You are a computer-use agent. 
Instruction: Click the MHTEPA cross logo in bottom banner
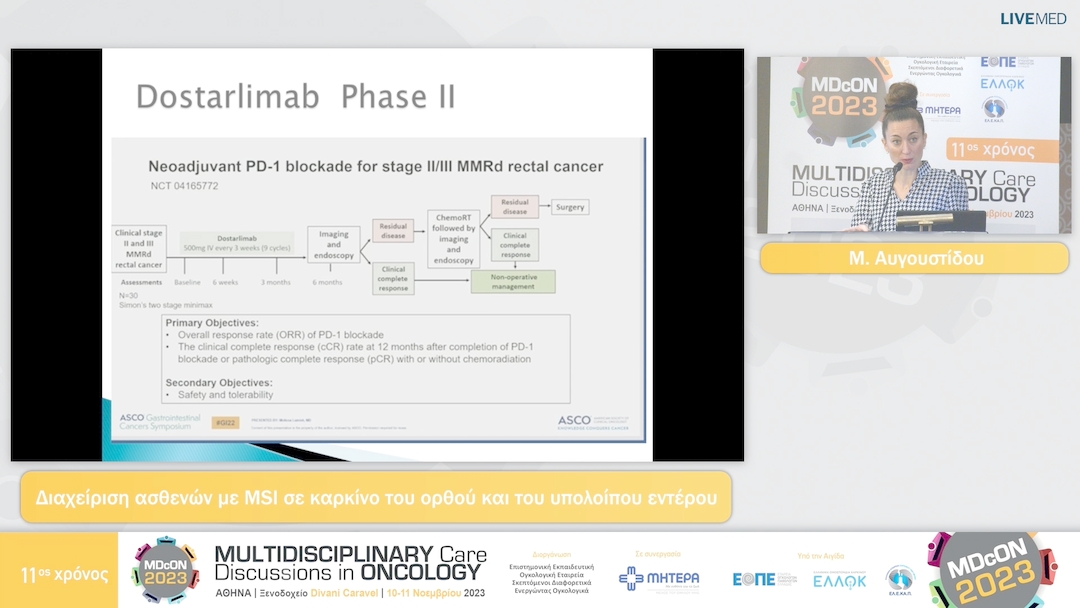[x=659, y=579]
